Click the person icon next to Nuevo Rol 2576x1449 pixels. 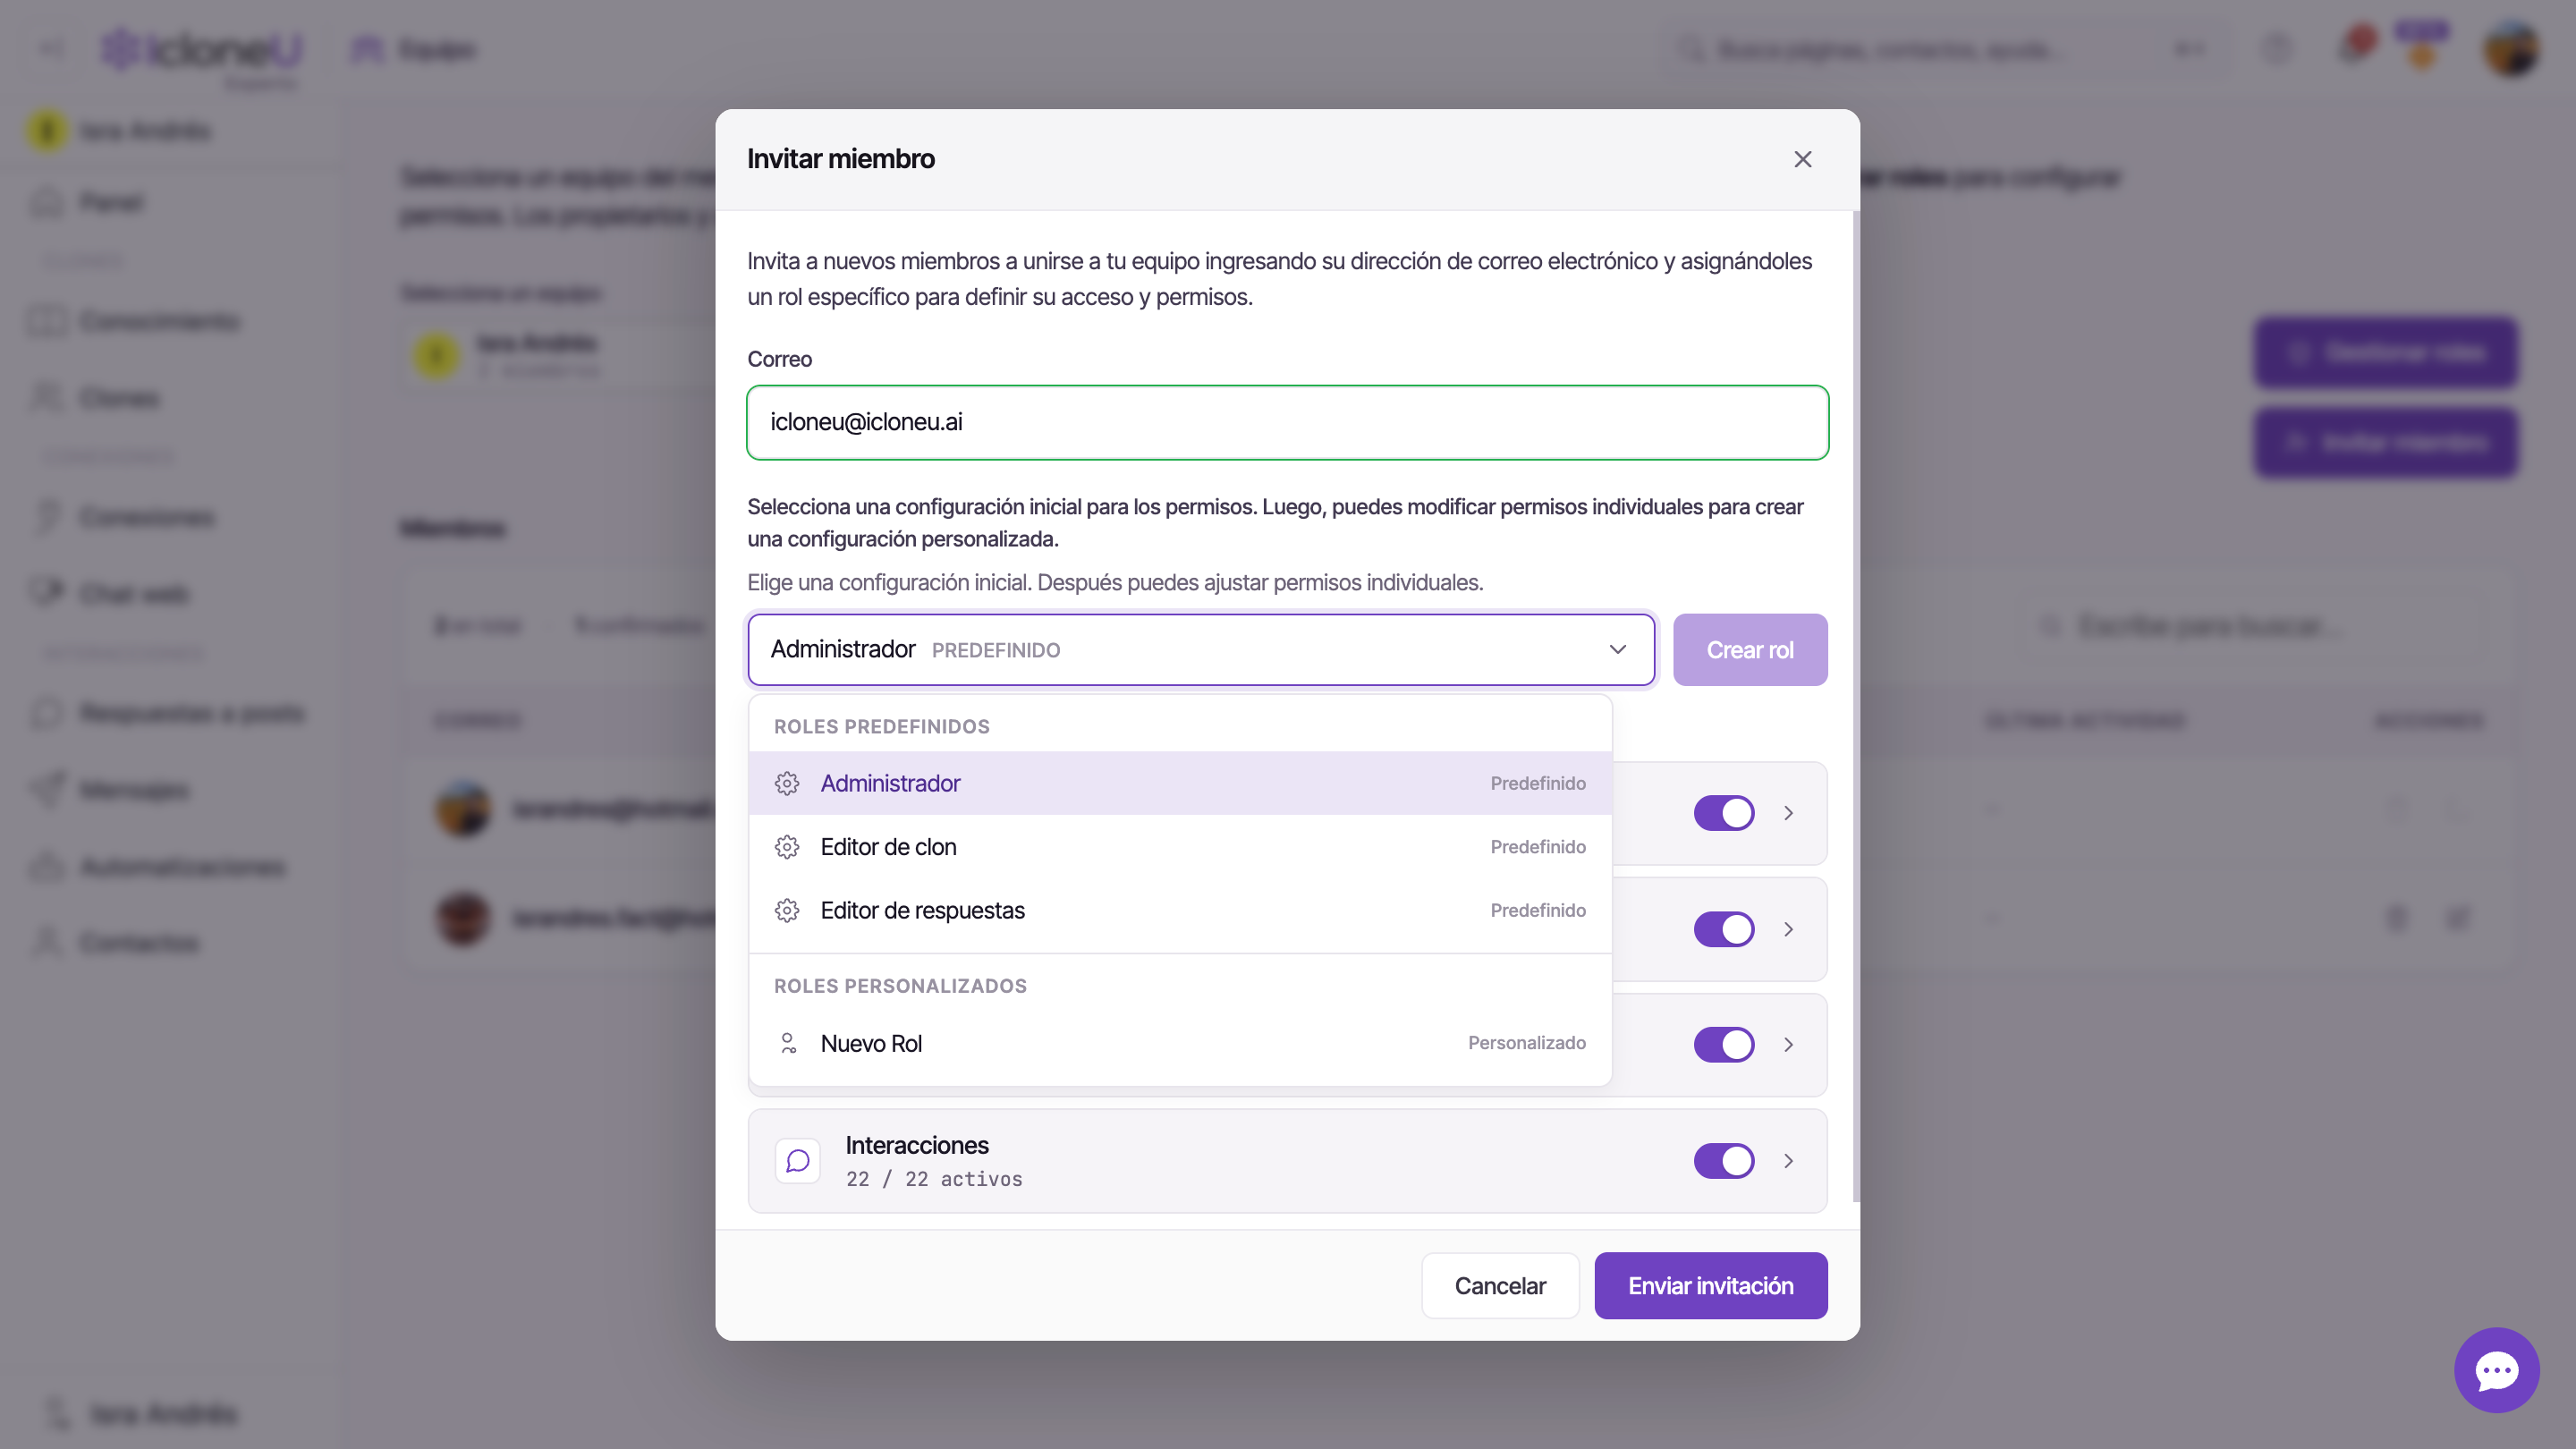tap(787, 1043)
